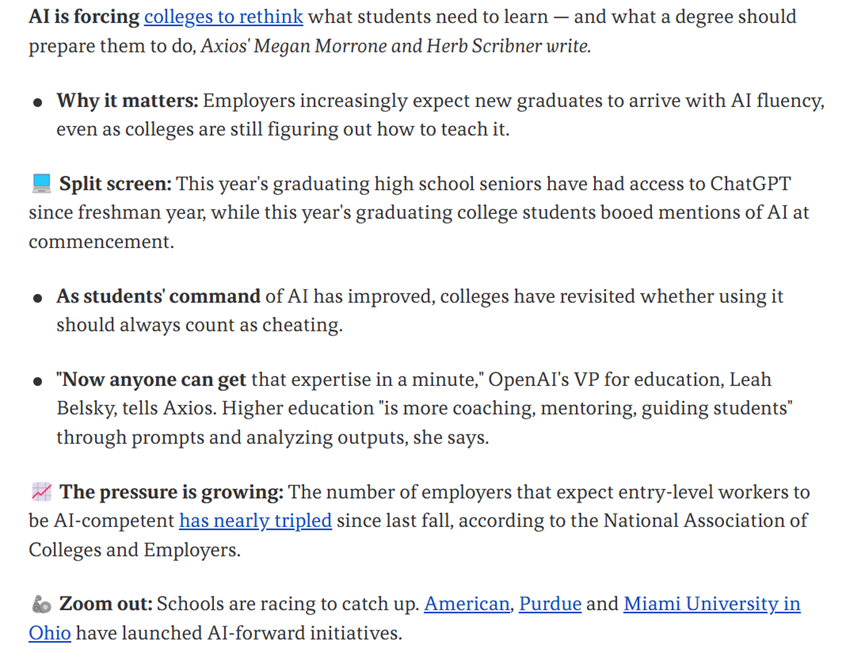Click the bold 'The pressure is growing:' label
The width and height of the screenshot is (865, 668).
(x=171, y=492)
